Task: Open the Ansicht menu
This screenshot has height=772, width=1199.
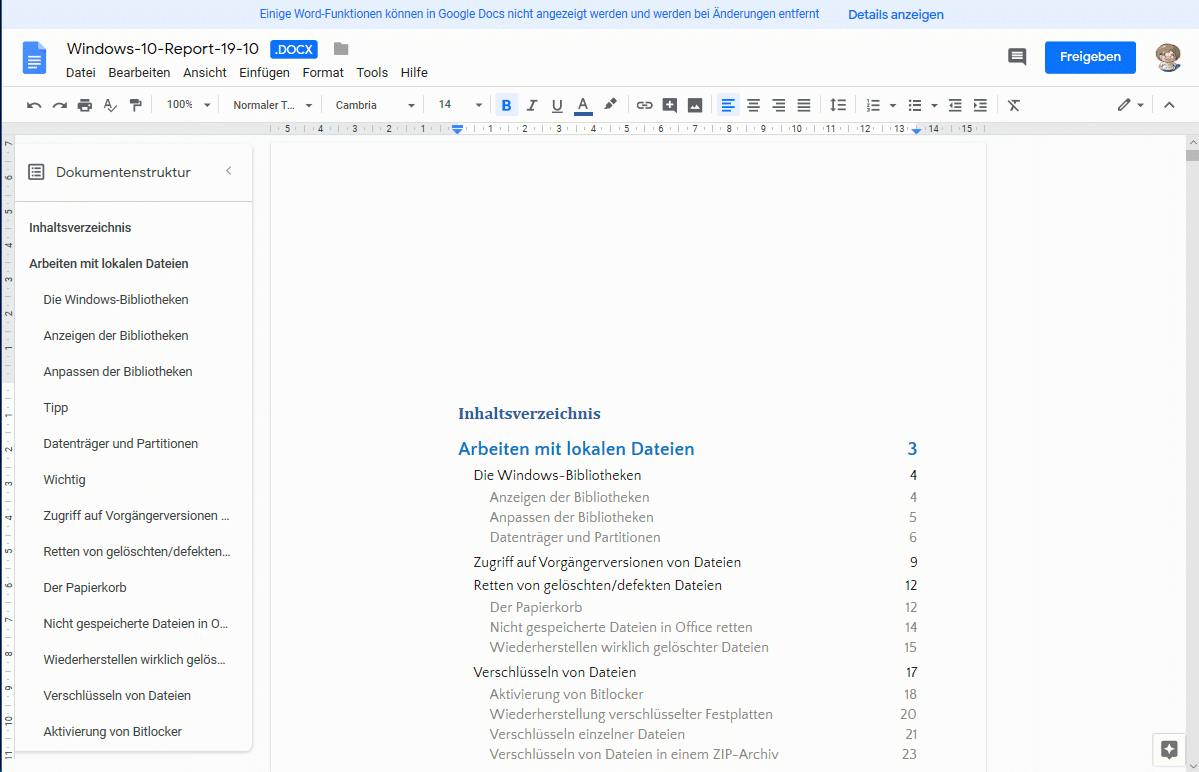Action: tap(204, 73)
